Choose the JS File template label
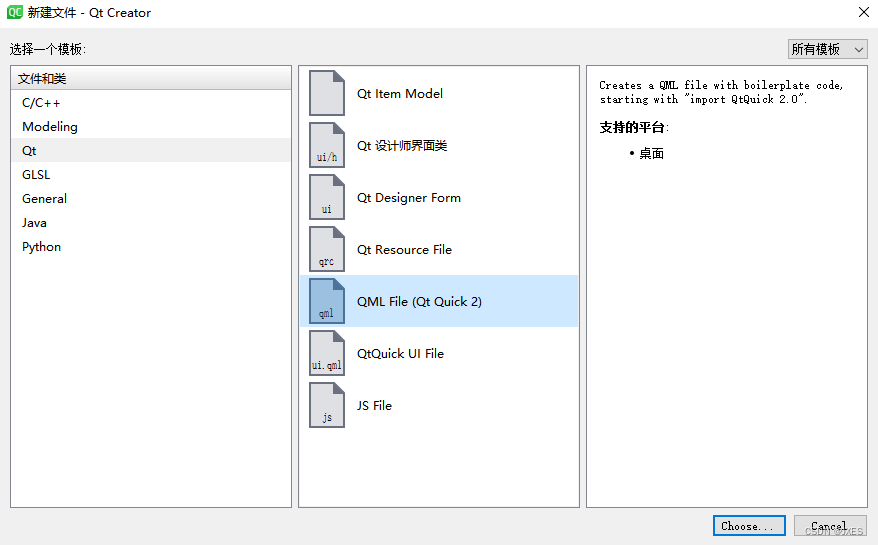 pos(374,406)
